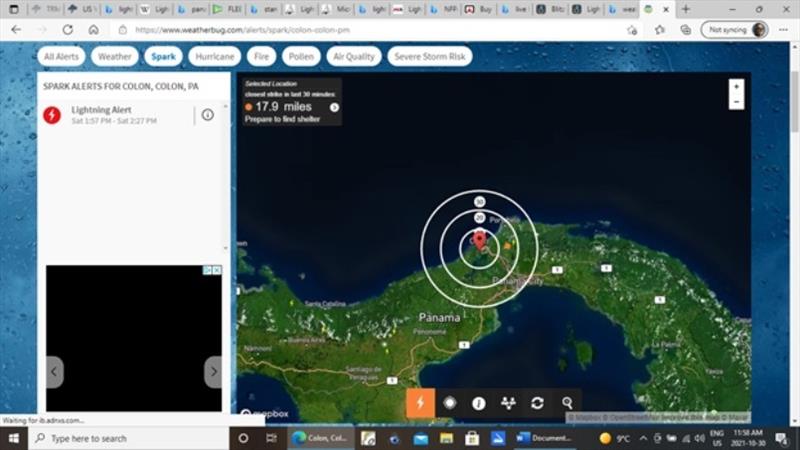Click the page vertical scrollbar
800x450 pixels.
(794, 102)
